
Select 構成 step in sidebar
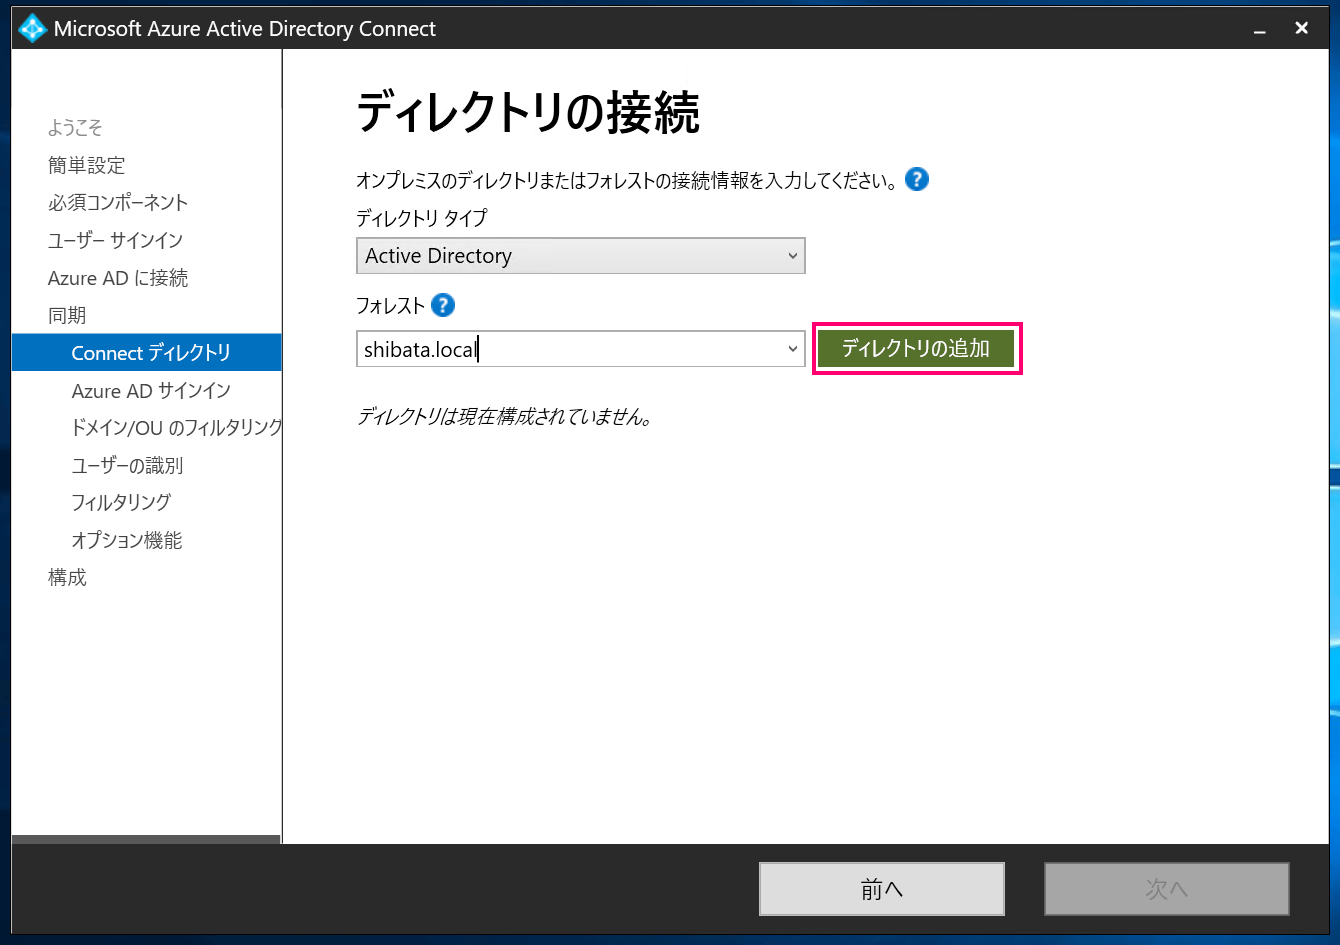pyautogui.click(x=67, y=578)
